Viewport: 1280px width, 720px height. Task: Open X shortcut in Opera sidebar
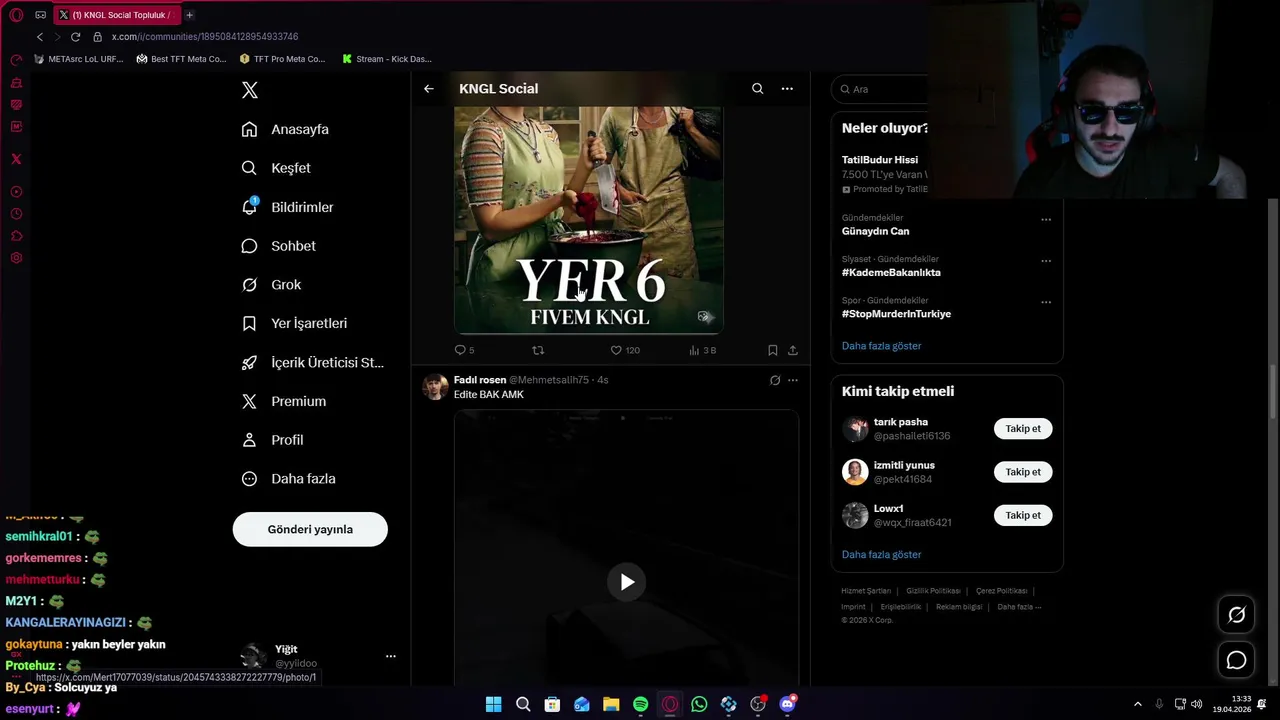pyautogui.click(x=16, y=159)
